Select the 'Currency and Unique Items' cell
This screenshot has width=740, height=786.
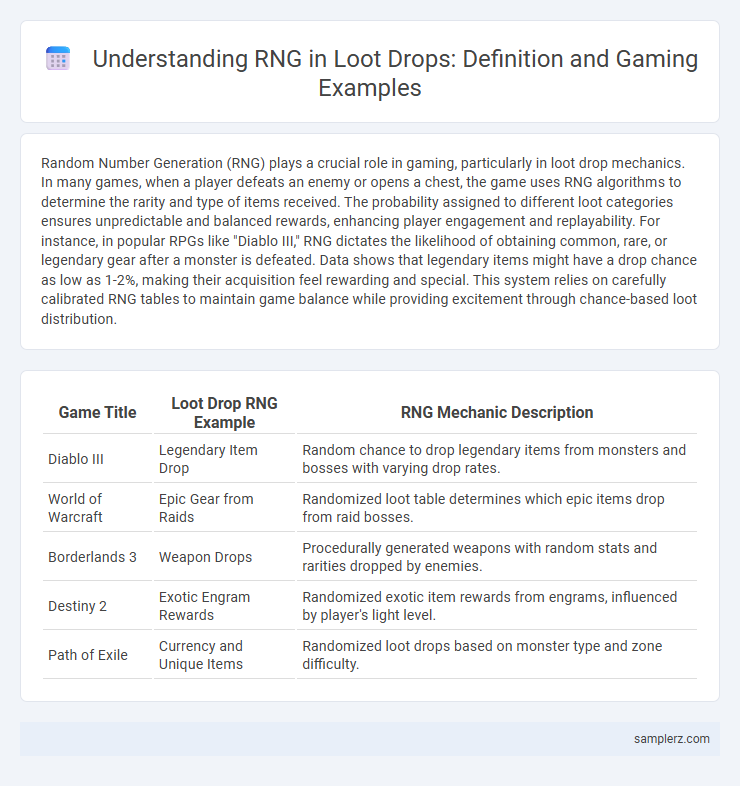pyautogui.click(x=224, y=655)
